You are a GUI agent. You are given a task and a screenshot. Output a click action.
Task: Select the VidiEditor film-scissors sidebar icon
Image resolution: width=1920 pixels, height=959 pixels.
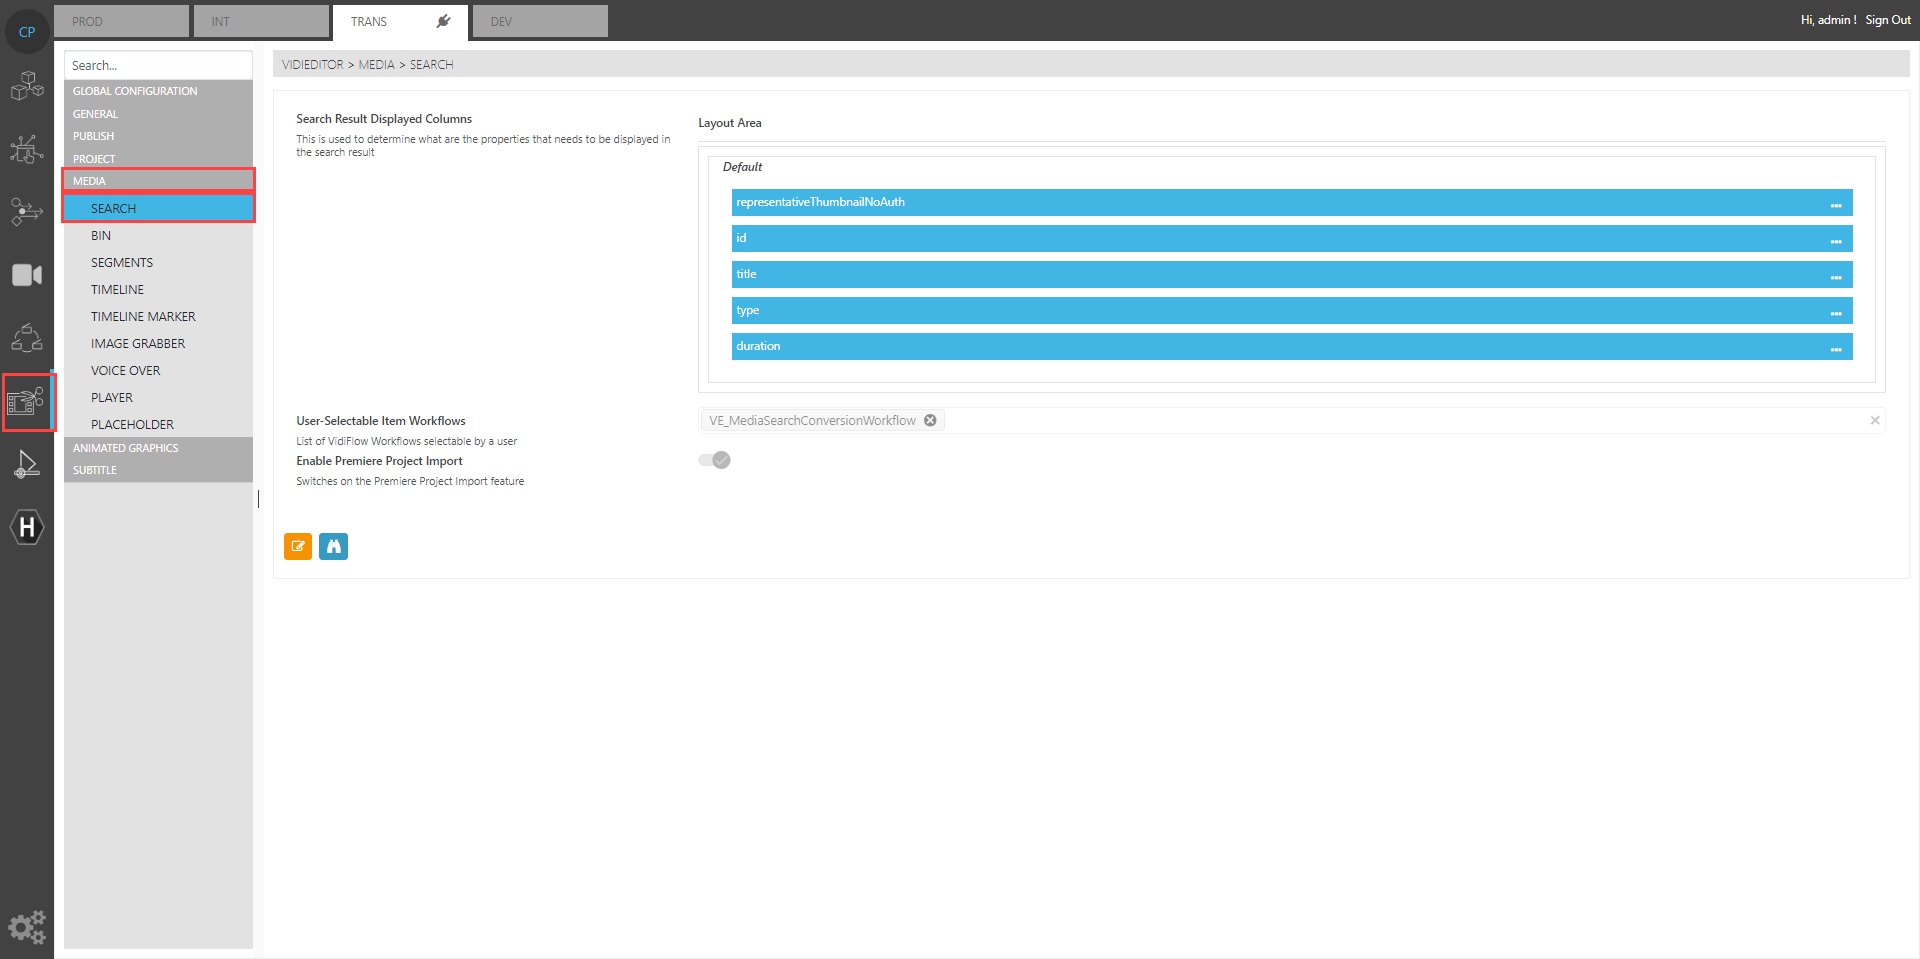pos(27,402)
